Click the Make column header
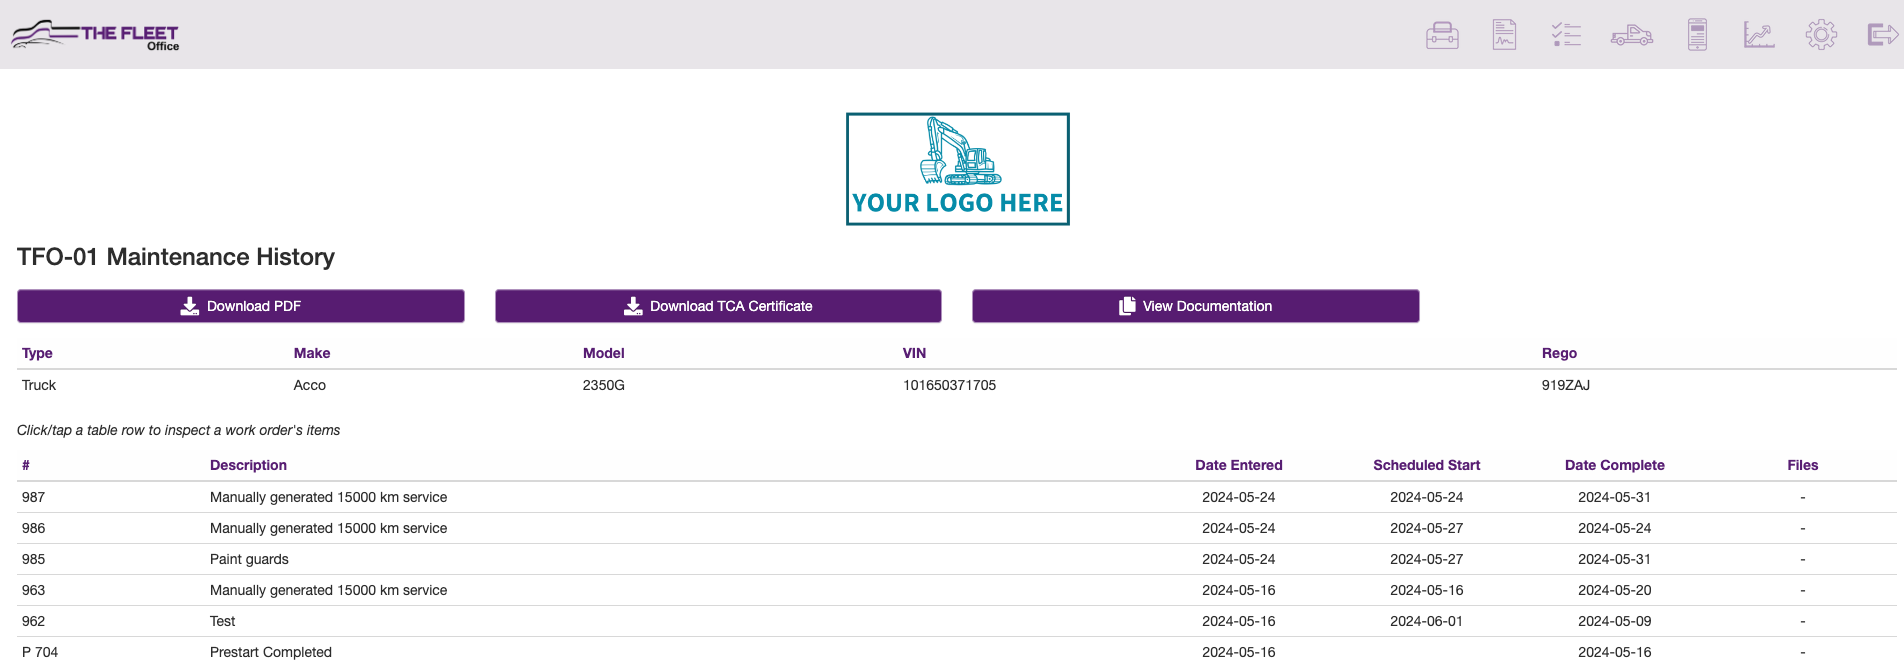This screenshot has height=666, width=1904. [x=312, y=353]
